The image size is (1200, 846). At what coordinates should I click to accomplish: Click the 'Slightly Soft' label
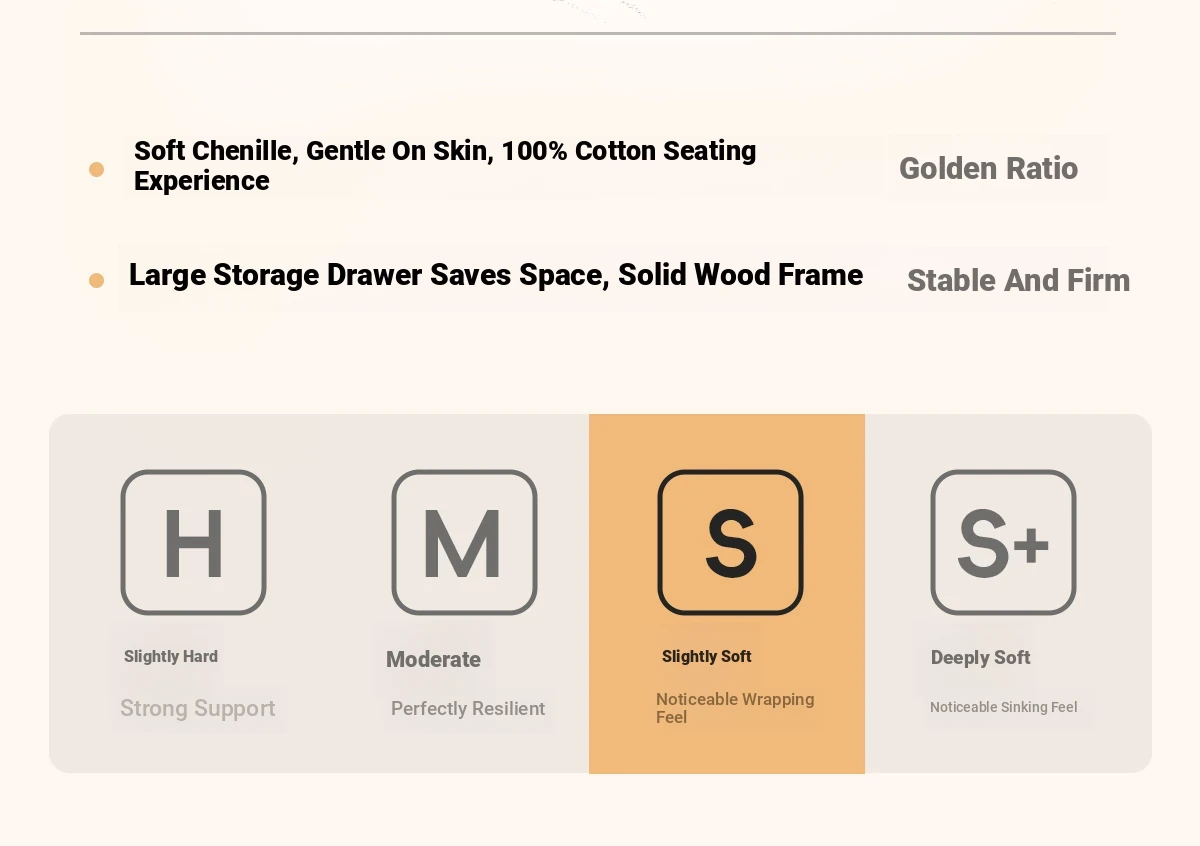pyautogui.click(x=706, y=656)
